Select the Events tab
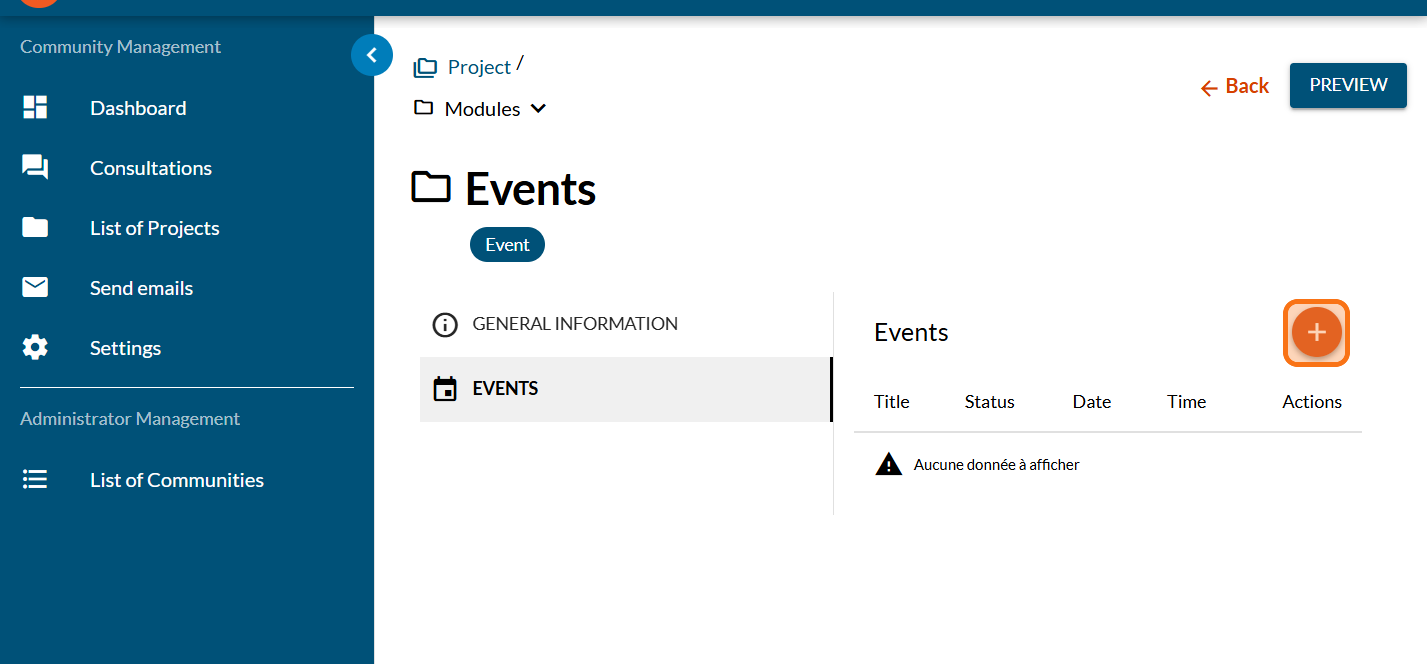 [x=505, y=389]
